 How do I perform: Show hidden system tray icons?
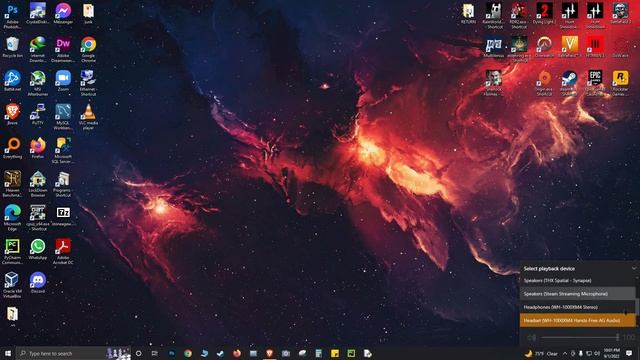point(565,353)
